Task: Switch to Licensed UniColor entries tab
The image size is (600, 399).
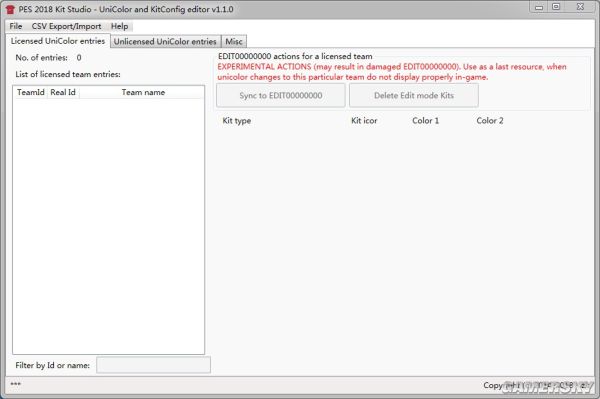Action: pos(58,41)
